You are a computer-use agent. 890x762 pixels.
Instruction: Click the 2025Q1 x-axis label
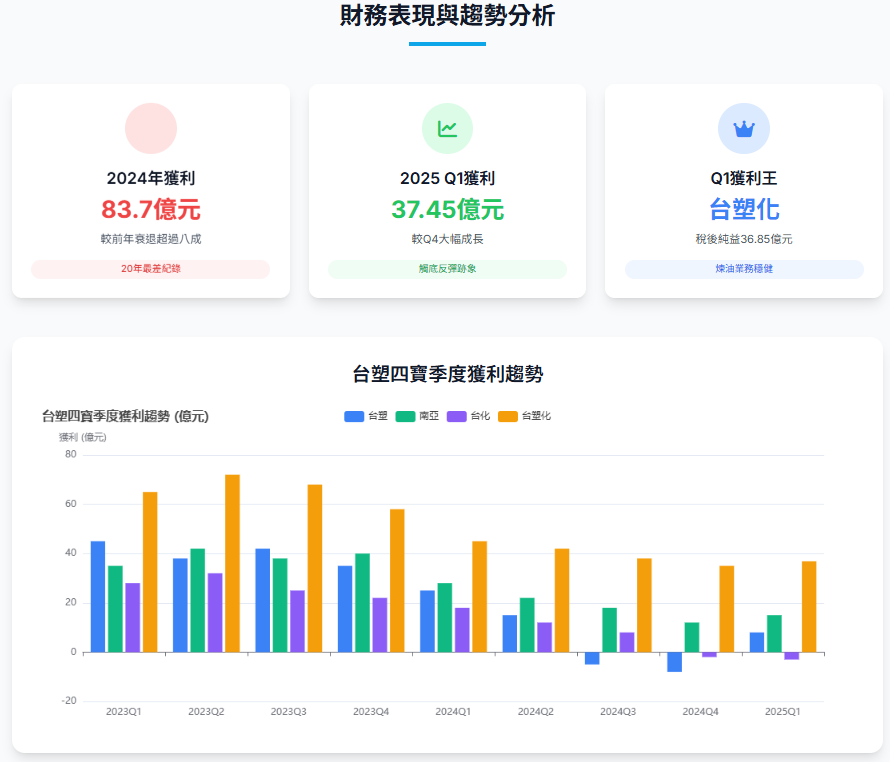click(783, 712)
